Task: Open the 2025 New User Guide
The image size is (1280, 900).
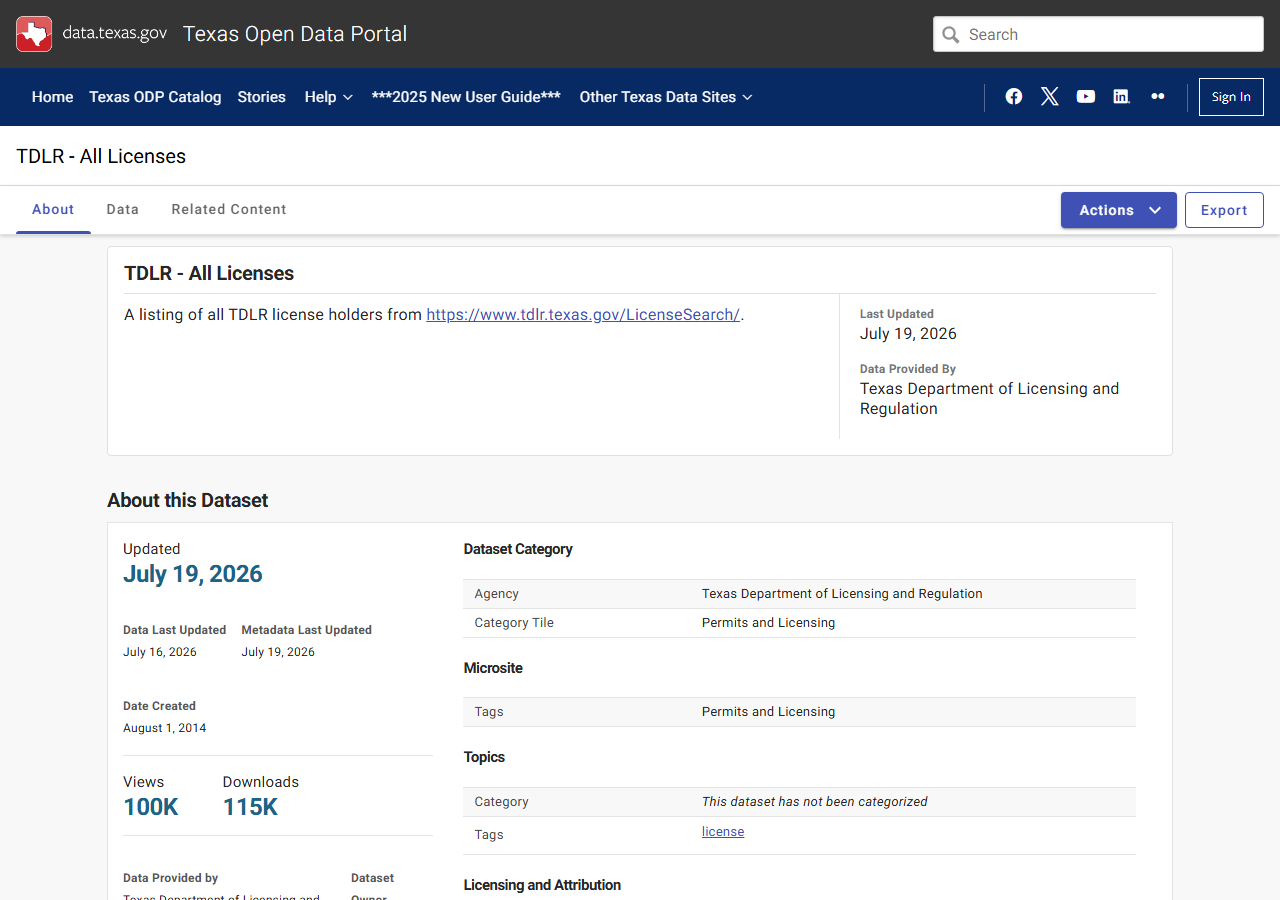Action: 466,97
